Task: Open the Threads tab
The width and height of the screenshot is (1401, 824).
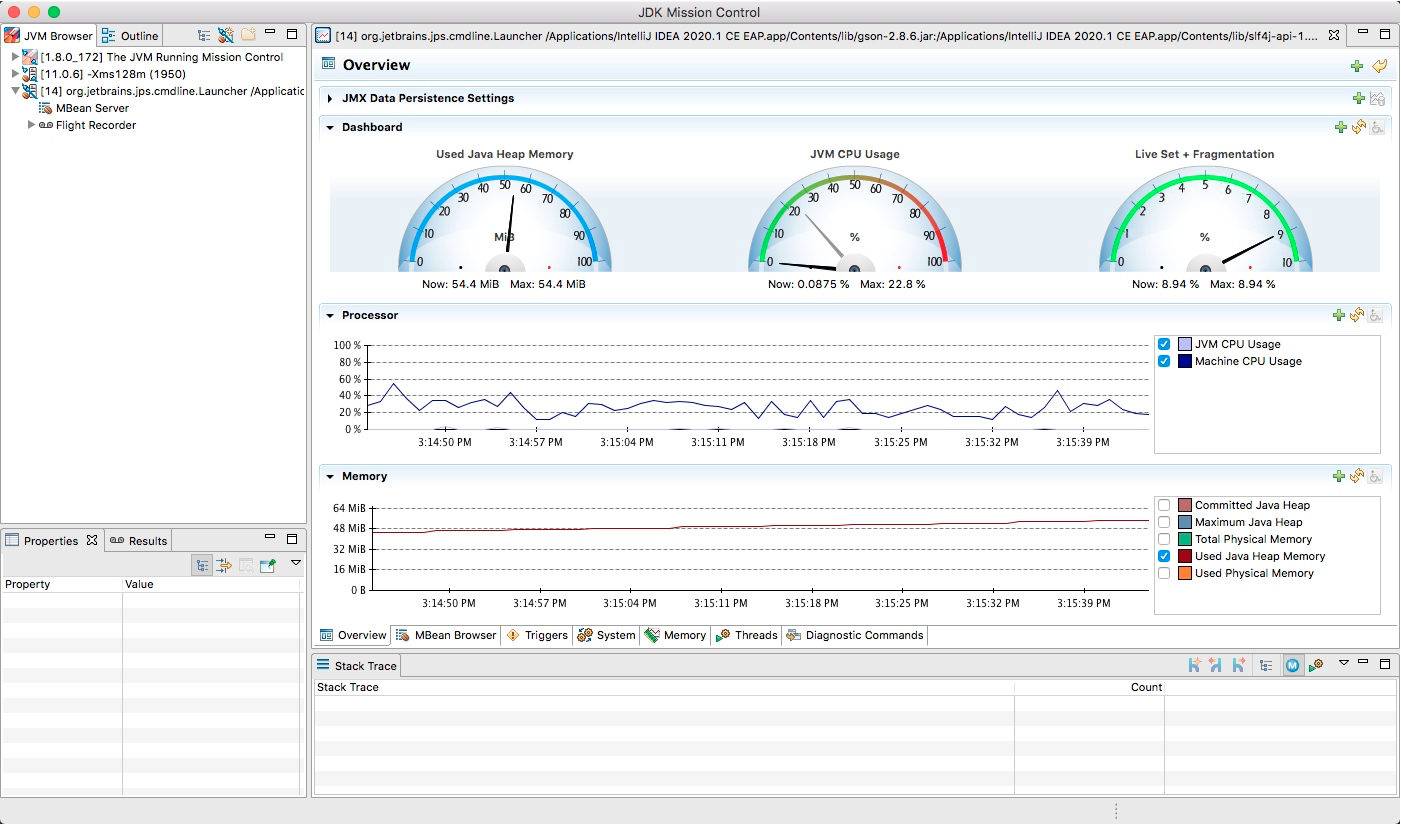Action: click(x=747, y=635)
